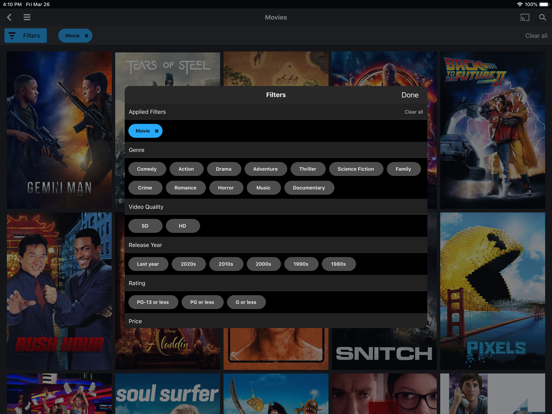The image size is (552, 414).
Task: Open search with the magnifier icon
Action: (x=542, y=17)
